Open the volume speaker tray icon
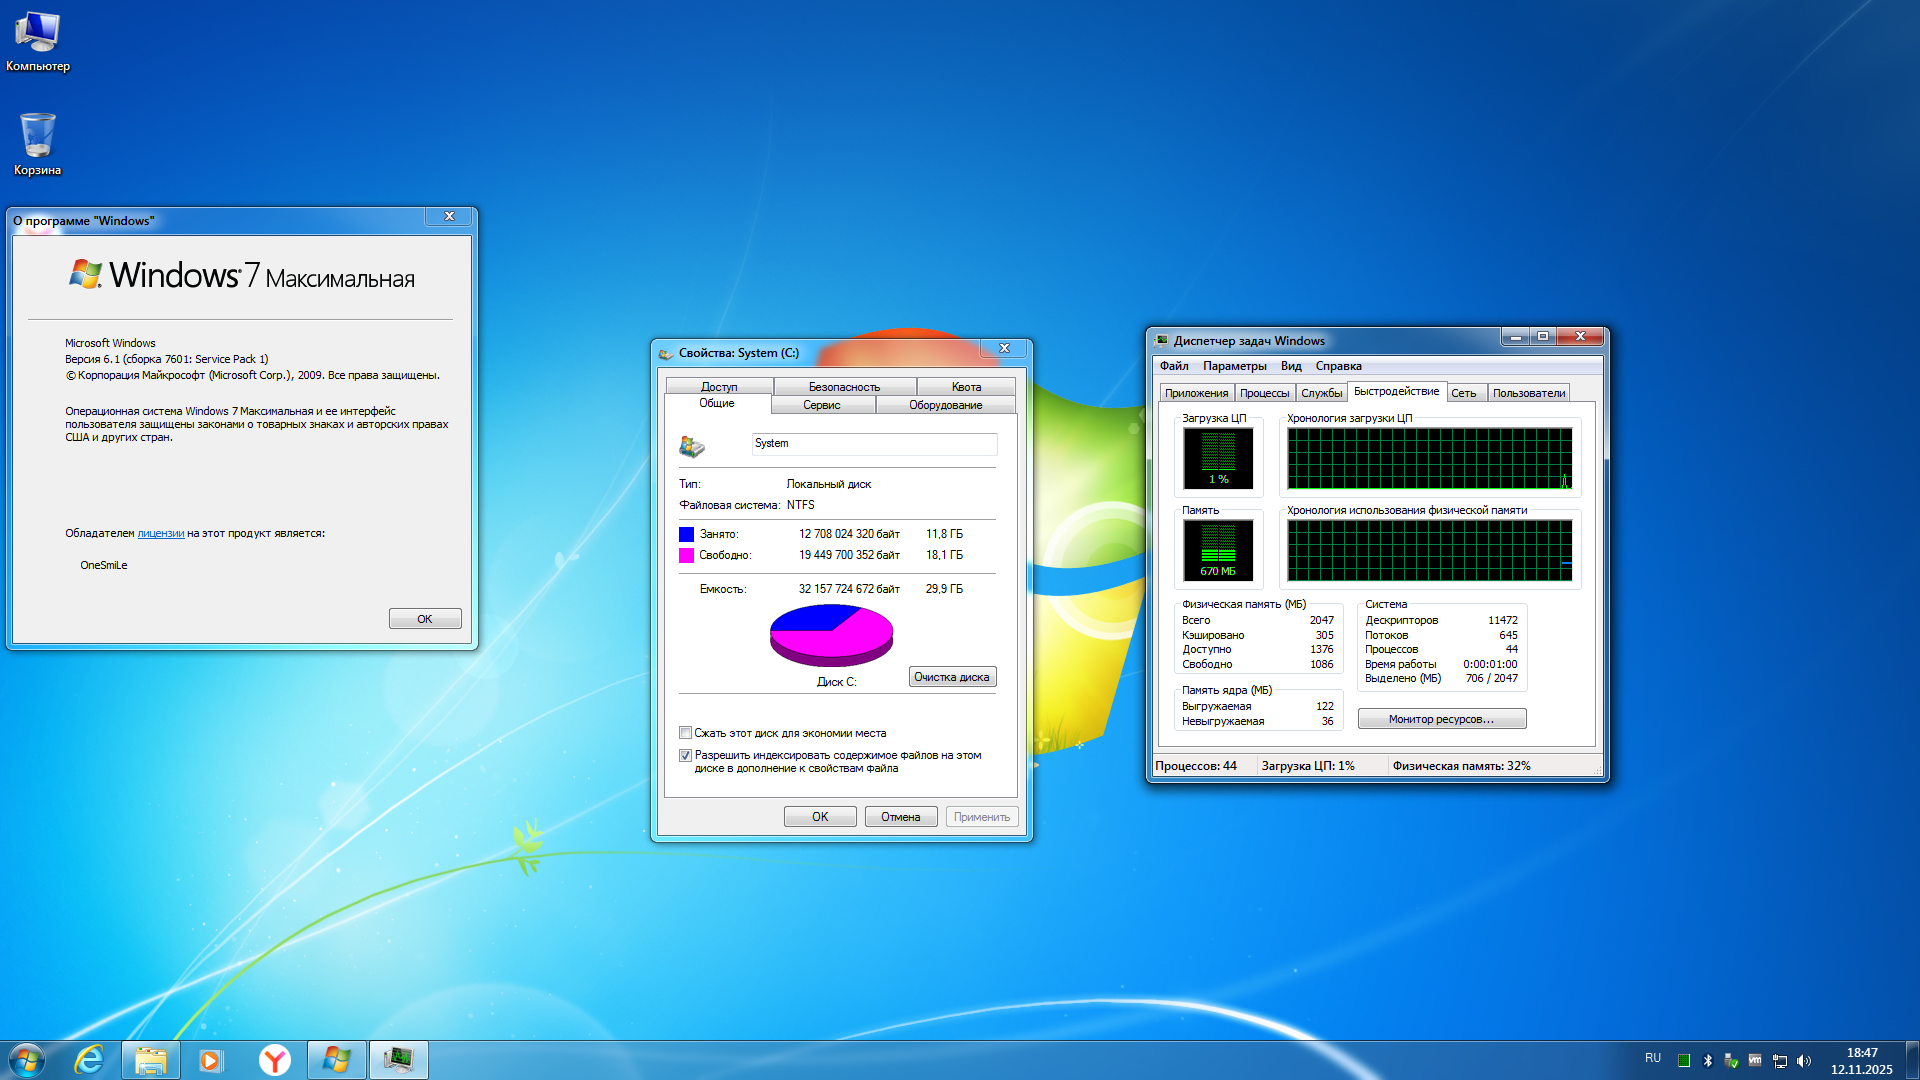The height and width of the screenshot is (1080, 1920). (1804, 1061)
